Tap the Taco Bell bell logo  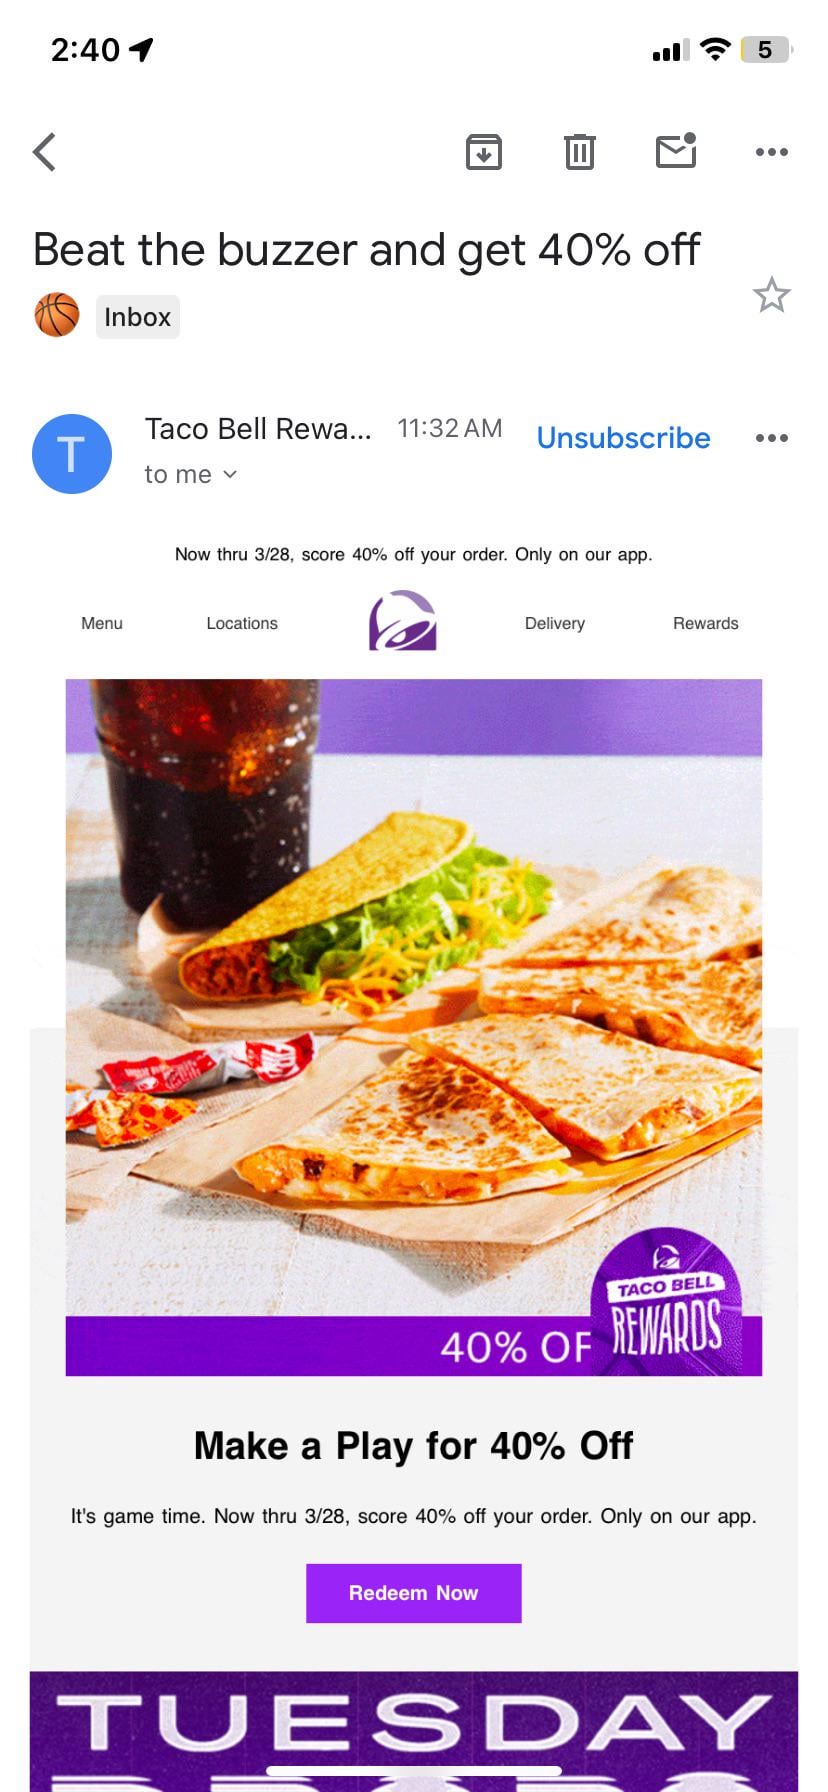pos(403,621)
